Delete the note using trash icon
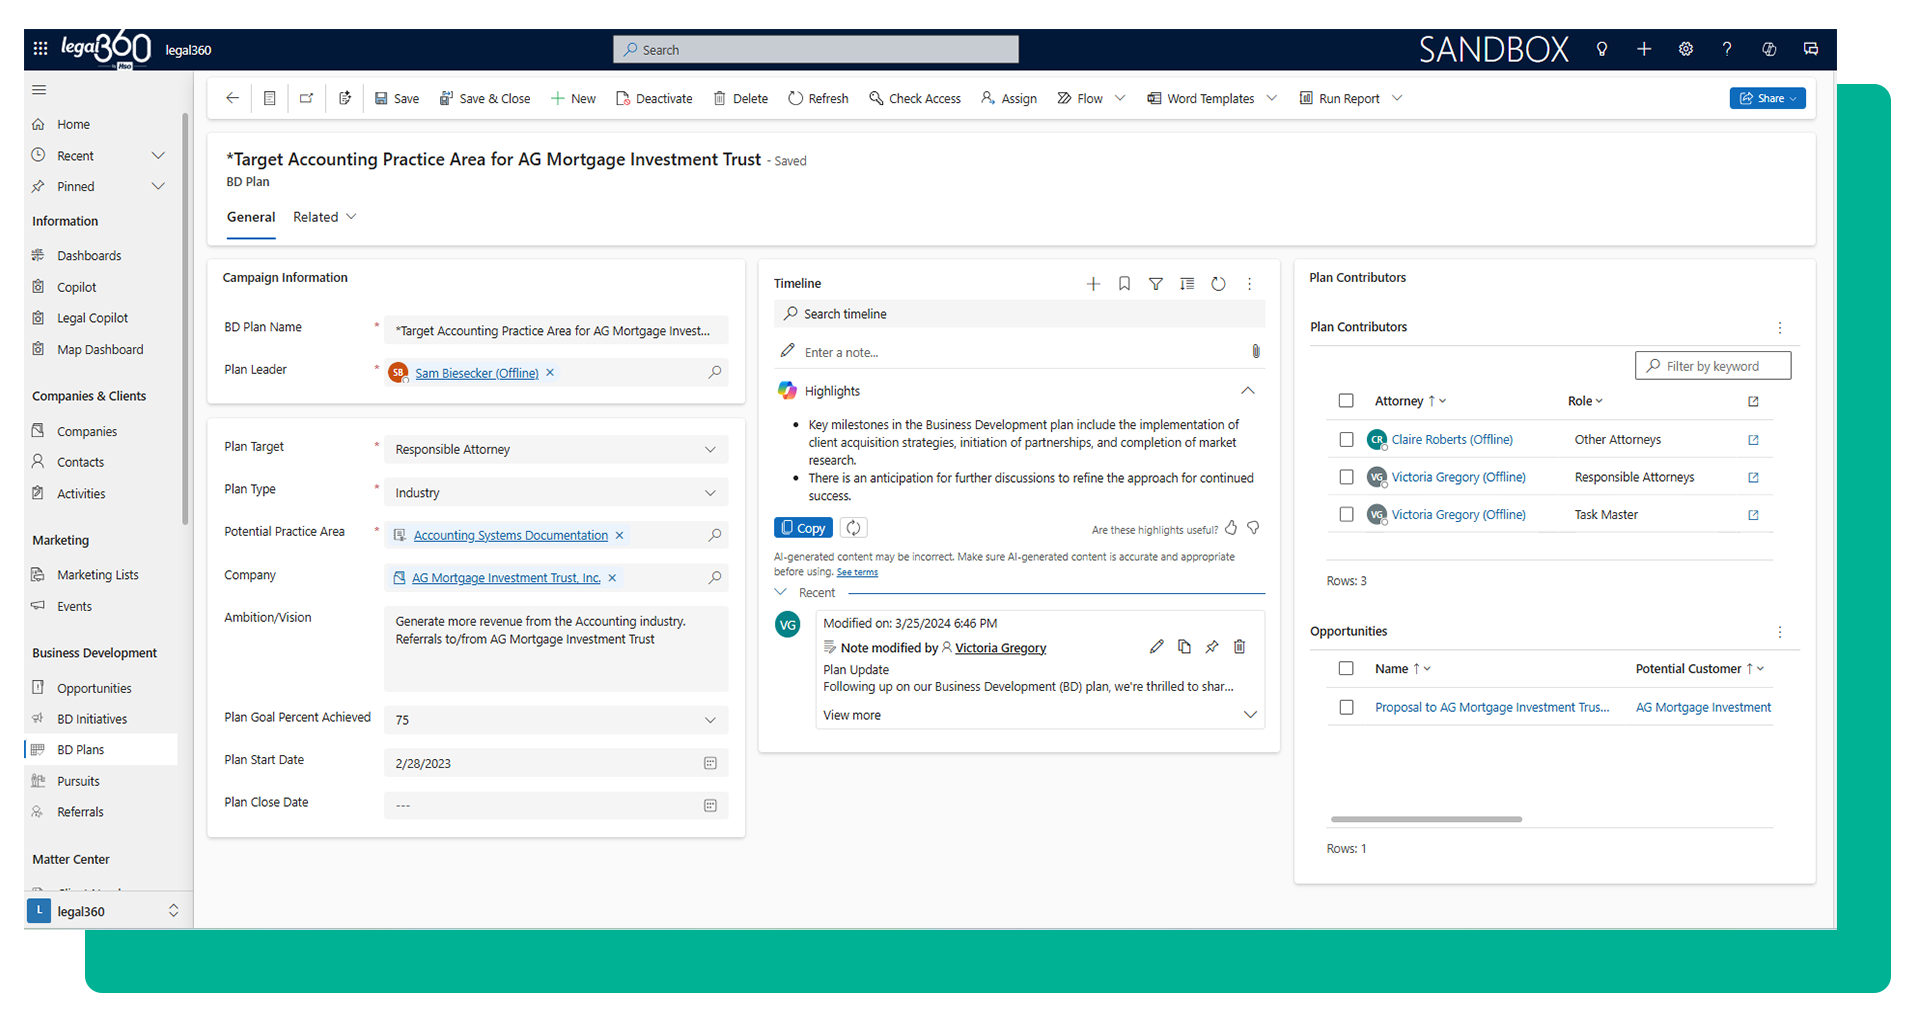The height and width of the screenshot is (1032, 1905). 1239,647
